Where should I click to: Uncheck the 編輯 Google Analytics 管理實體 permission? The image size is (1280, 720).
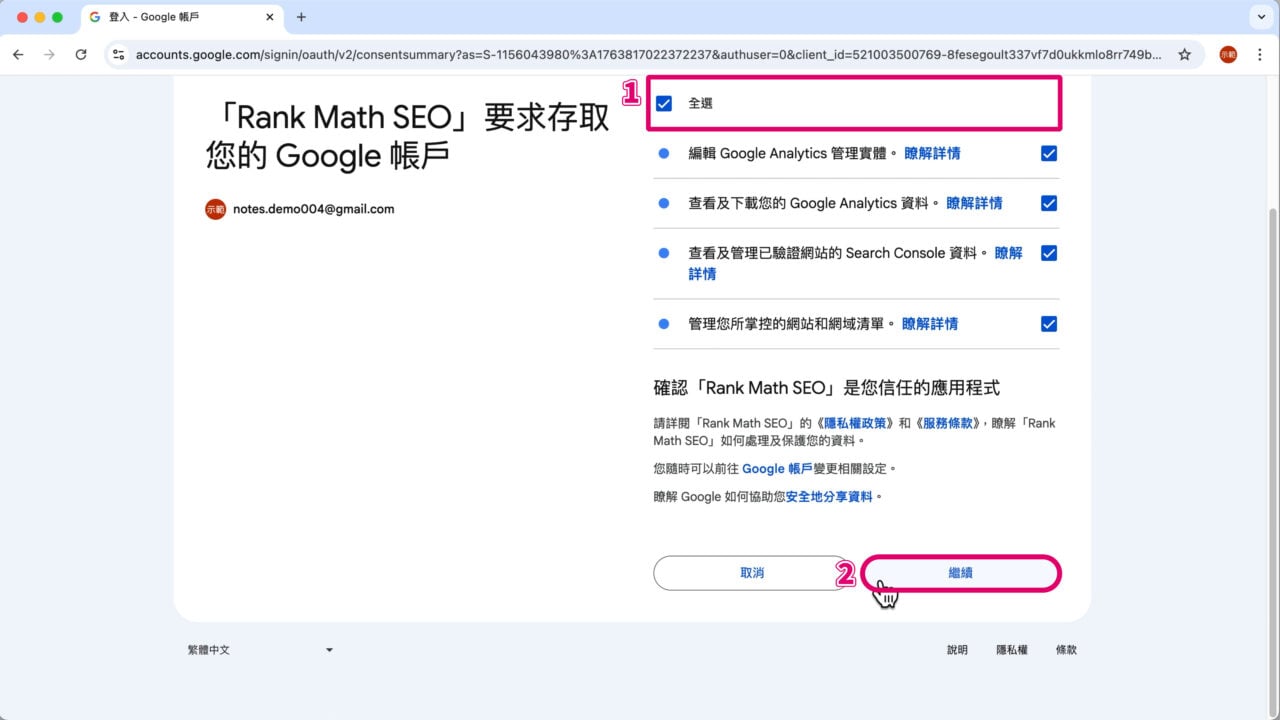(x=1048, y=153)
